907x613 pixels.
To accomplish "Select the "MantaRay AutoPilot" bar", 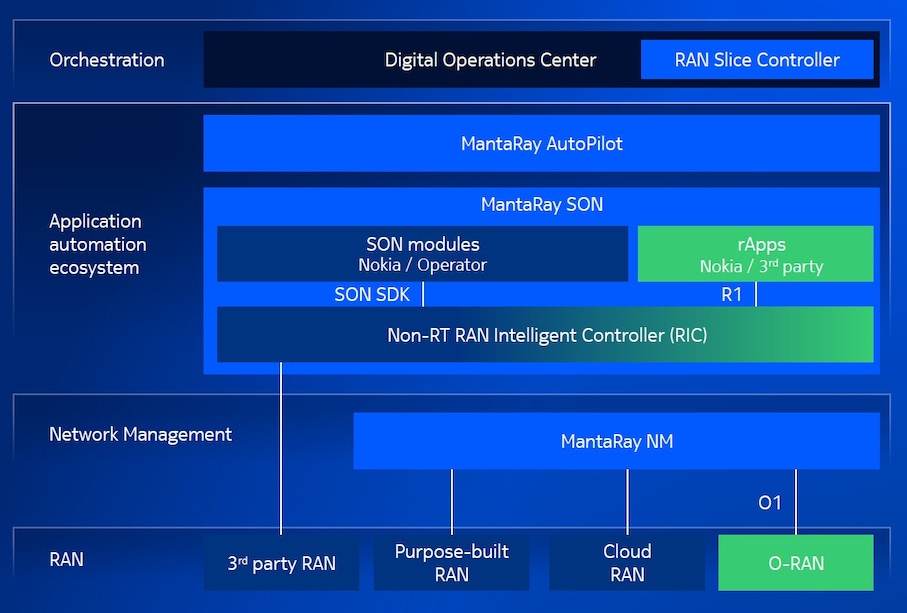I will pos(541,143).
